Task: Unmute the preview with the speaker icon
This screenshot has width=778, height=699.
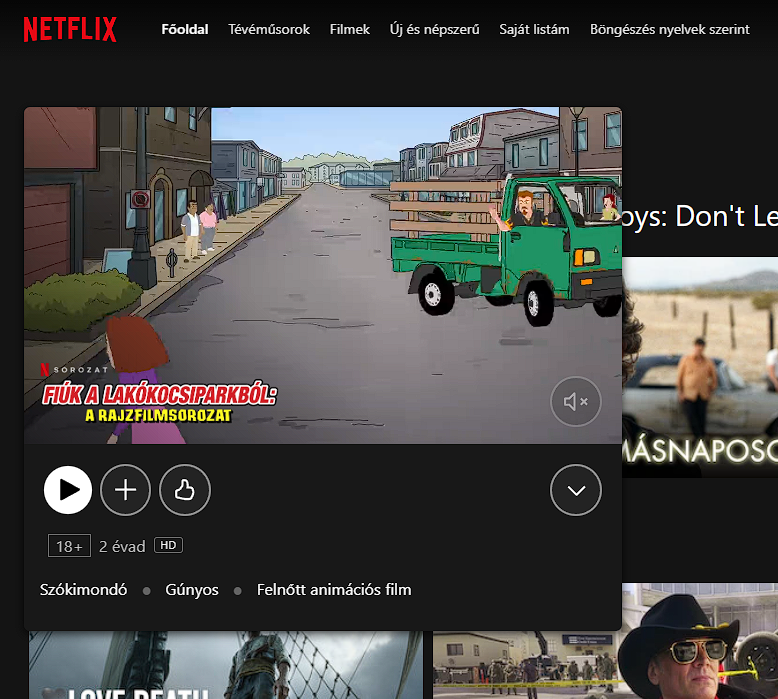Action: (x=576, y=401)
